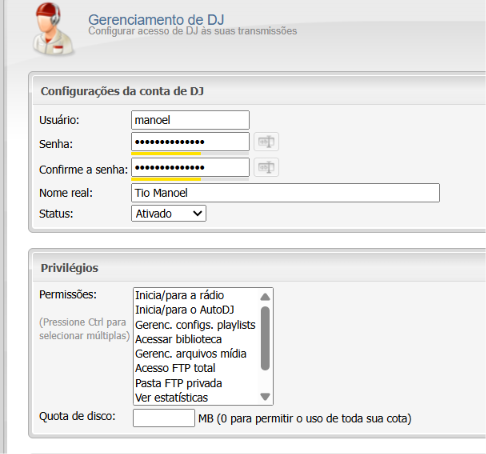
Task: Select the Pasta FTP privada permission
Action: coord(196,383)
